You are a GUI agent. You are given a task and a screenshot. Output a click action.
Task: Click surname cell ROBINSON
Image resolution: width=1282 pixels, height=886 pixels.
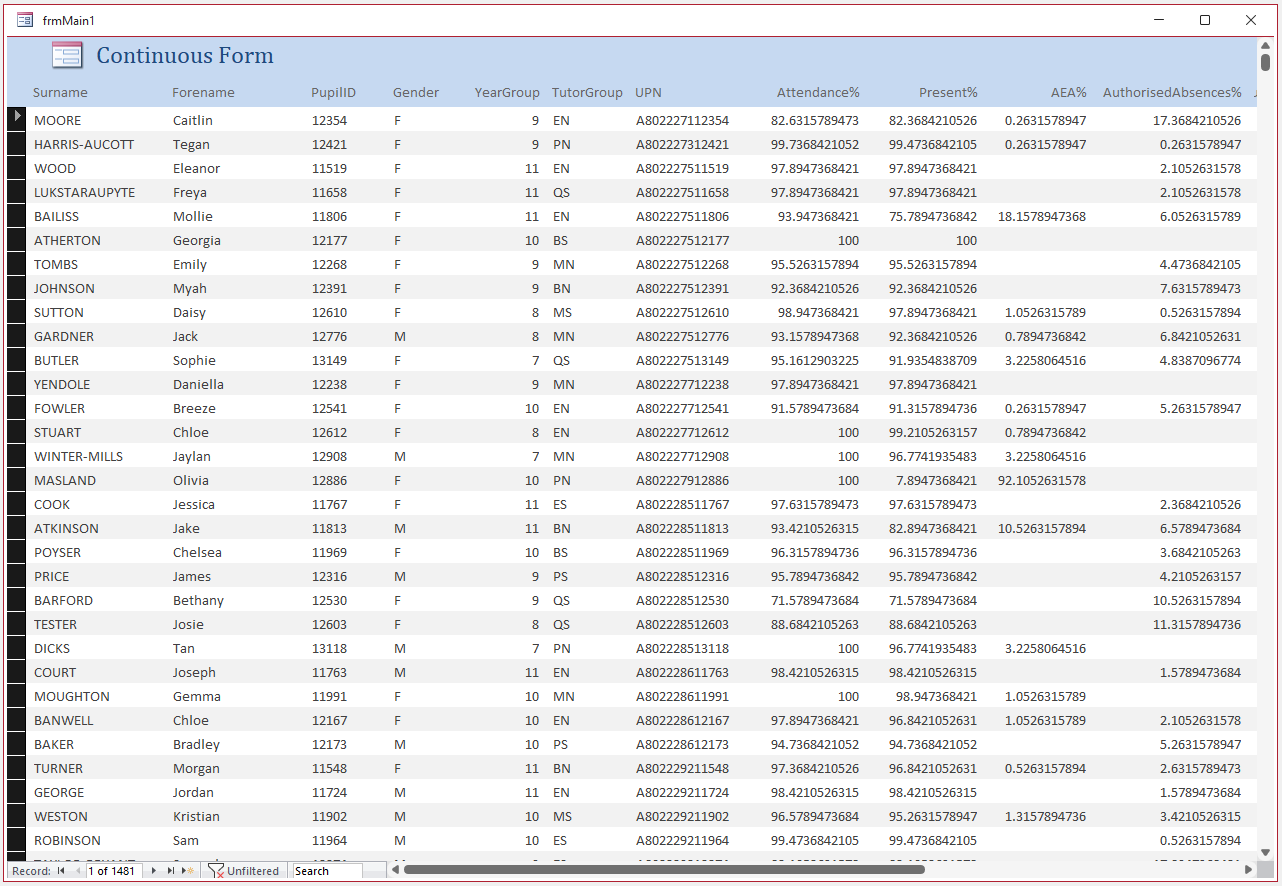tap(67, 840)
